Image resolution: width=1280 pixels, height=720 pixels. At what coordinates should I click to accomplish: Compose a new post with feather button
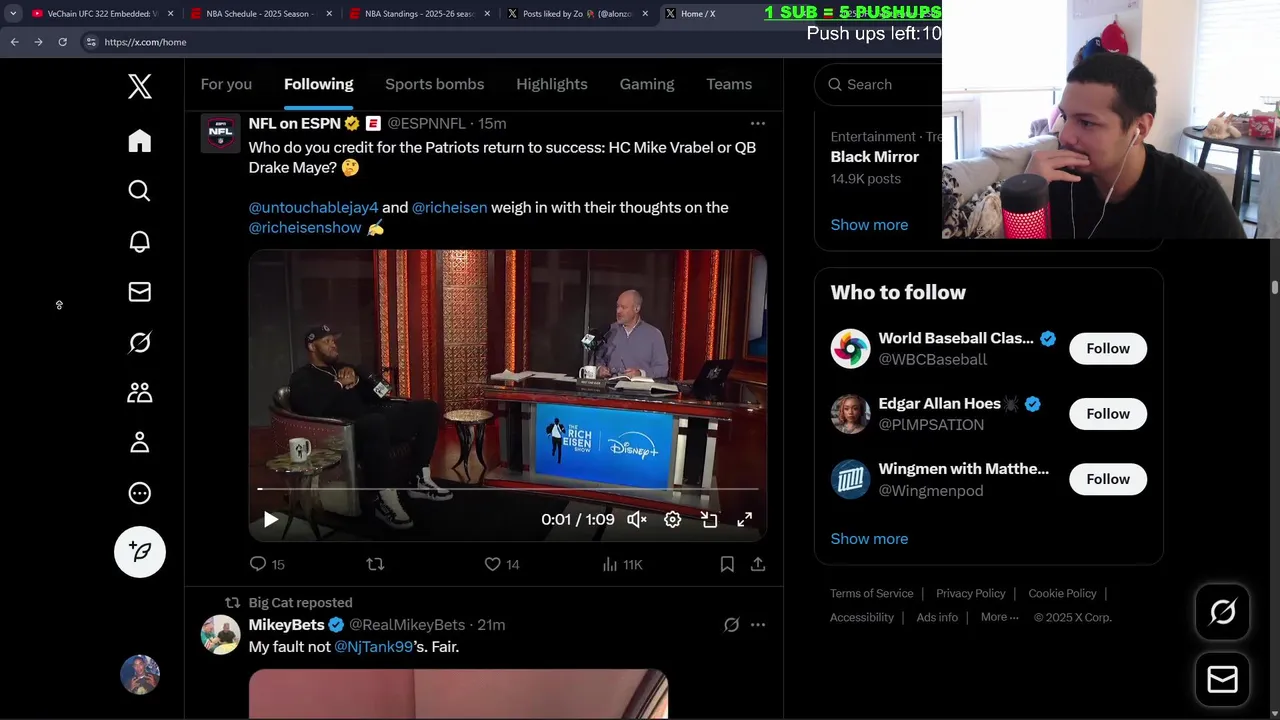pyautogui.click(x=140, y=552)
